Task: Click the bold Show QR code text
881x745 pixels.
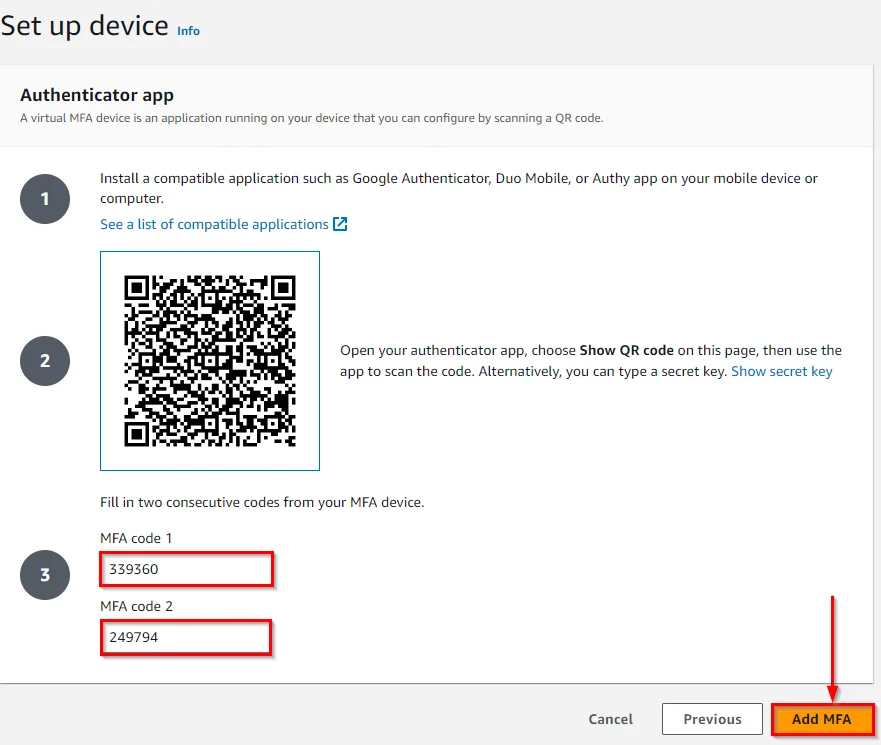Action: 628,351
